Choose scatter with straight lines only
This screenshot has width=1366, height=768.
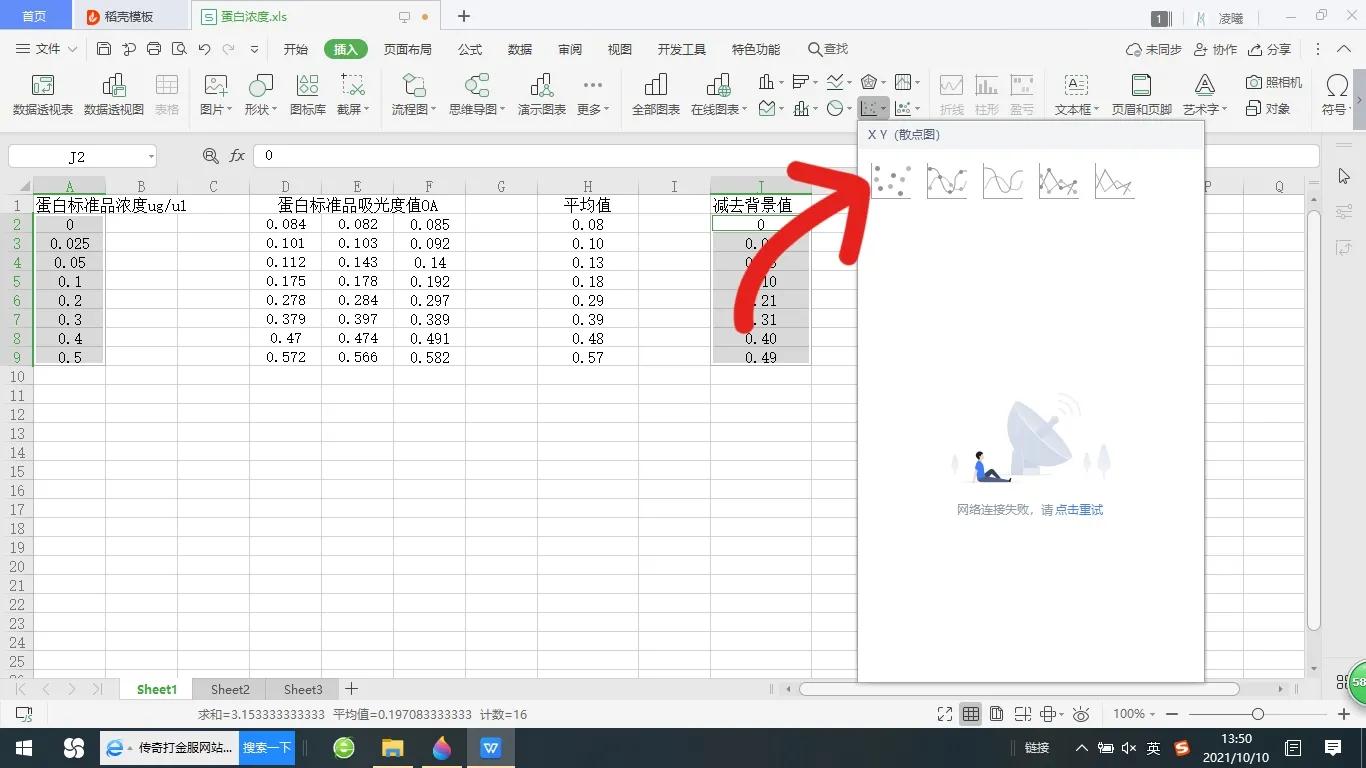tap(1114, 181)
